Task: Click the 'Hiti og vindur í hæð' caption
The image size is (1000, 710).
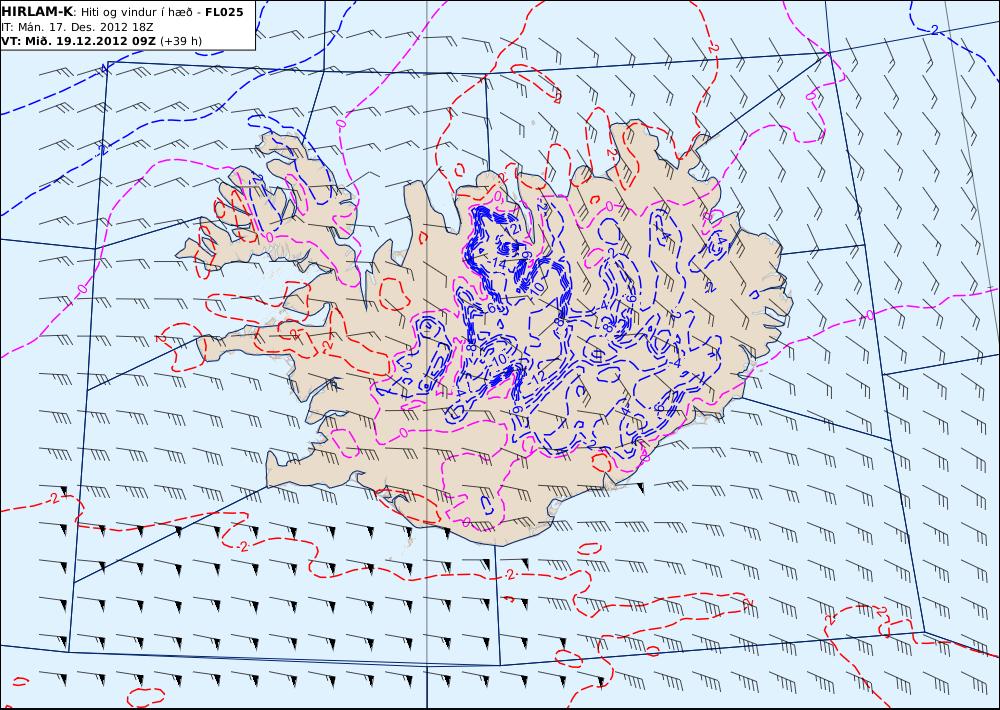Action: pyautogui.click(x=136, y=13)
